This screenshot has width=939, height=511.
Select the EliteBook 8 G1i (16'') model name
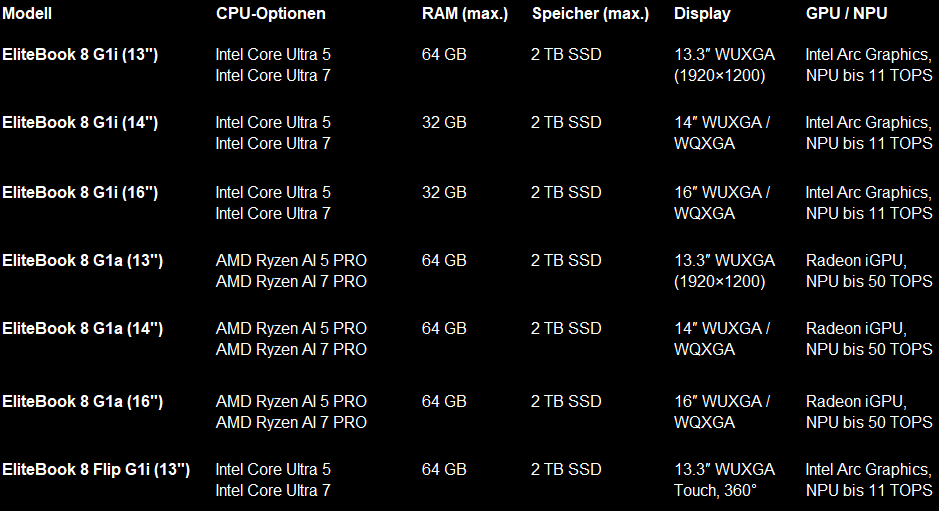(x=80, y=192)
